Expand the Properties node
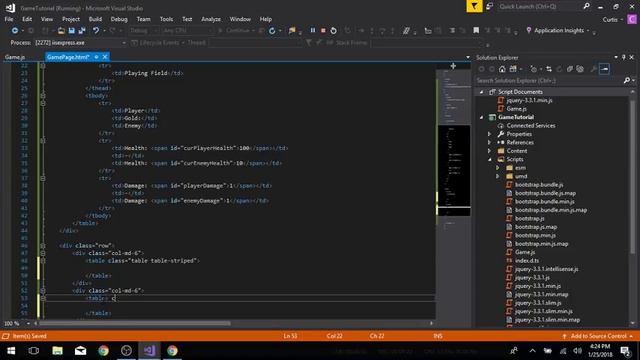The width and height of the screenshot is (640, 360). tap(489, 134)
